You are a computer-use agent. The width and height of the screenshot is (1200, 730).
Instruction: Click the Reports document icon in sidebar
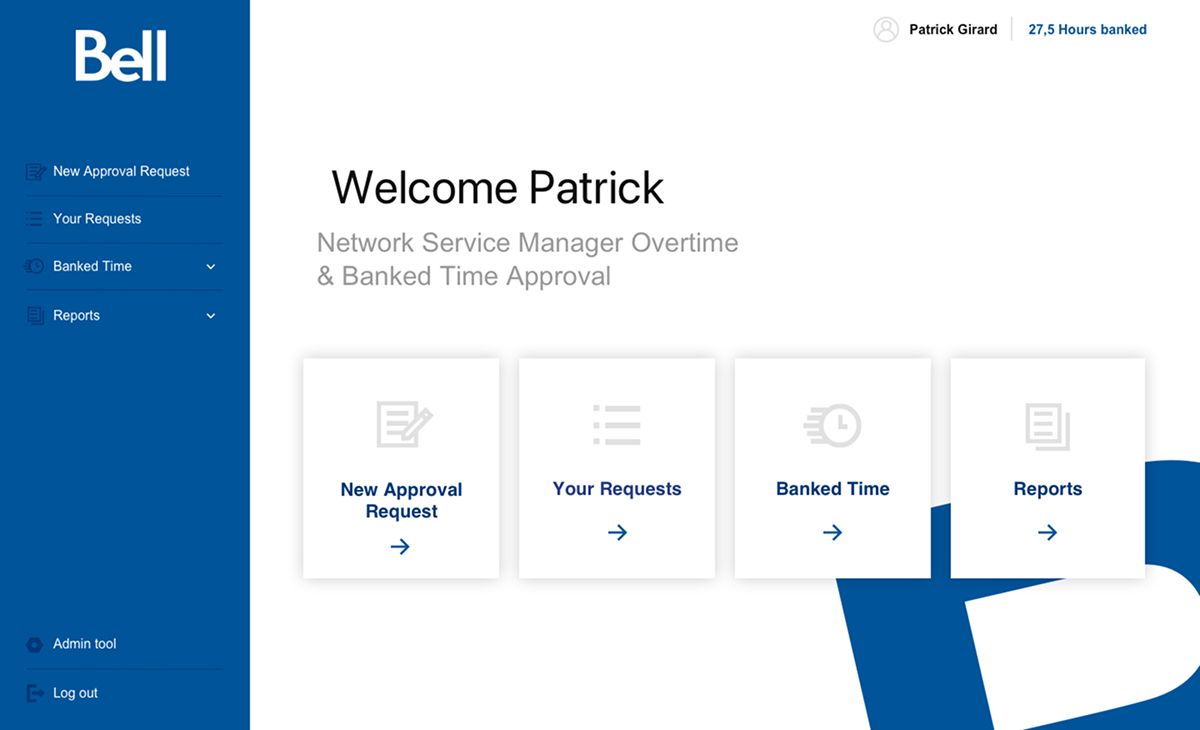pos(35,316)
